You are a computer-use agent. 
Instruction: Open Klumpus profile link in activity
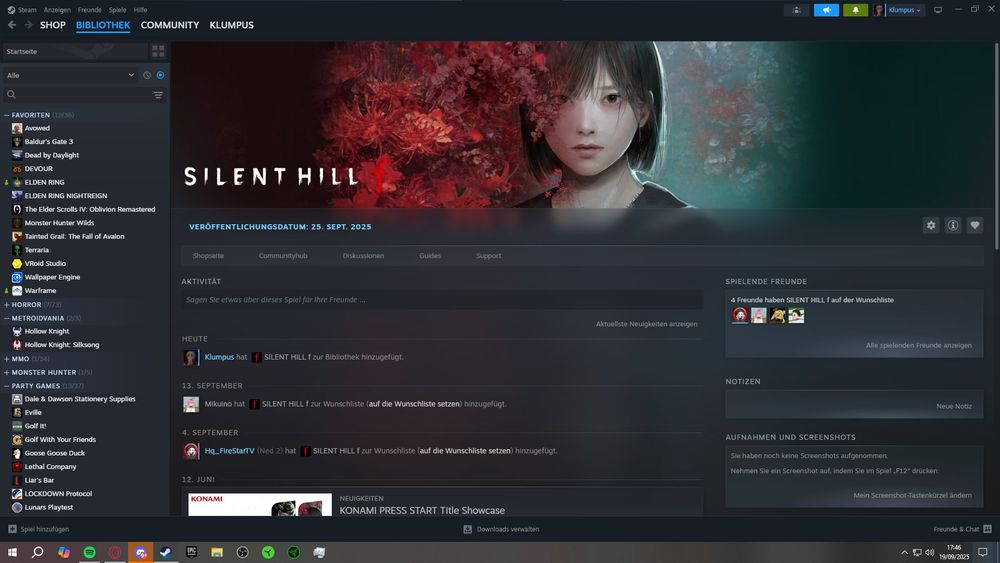[x=219, y=357]
